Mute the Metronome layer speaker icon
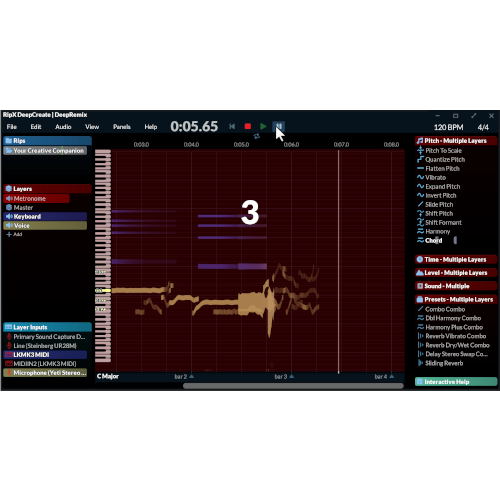500x500 pixels. click(x=9, y=199)
